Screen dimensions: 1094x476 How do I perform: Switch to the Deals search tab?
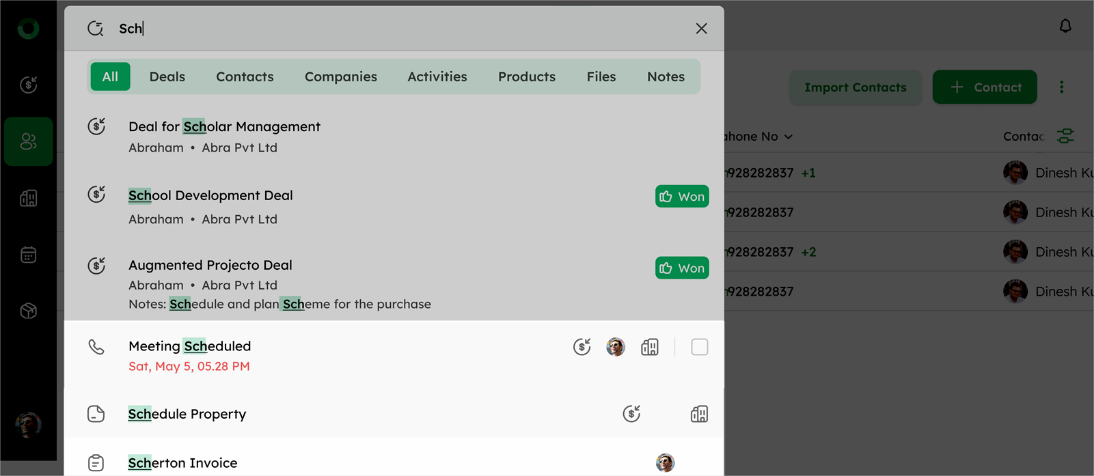[x=167, y=77]
